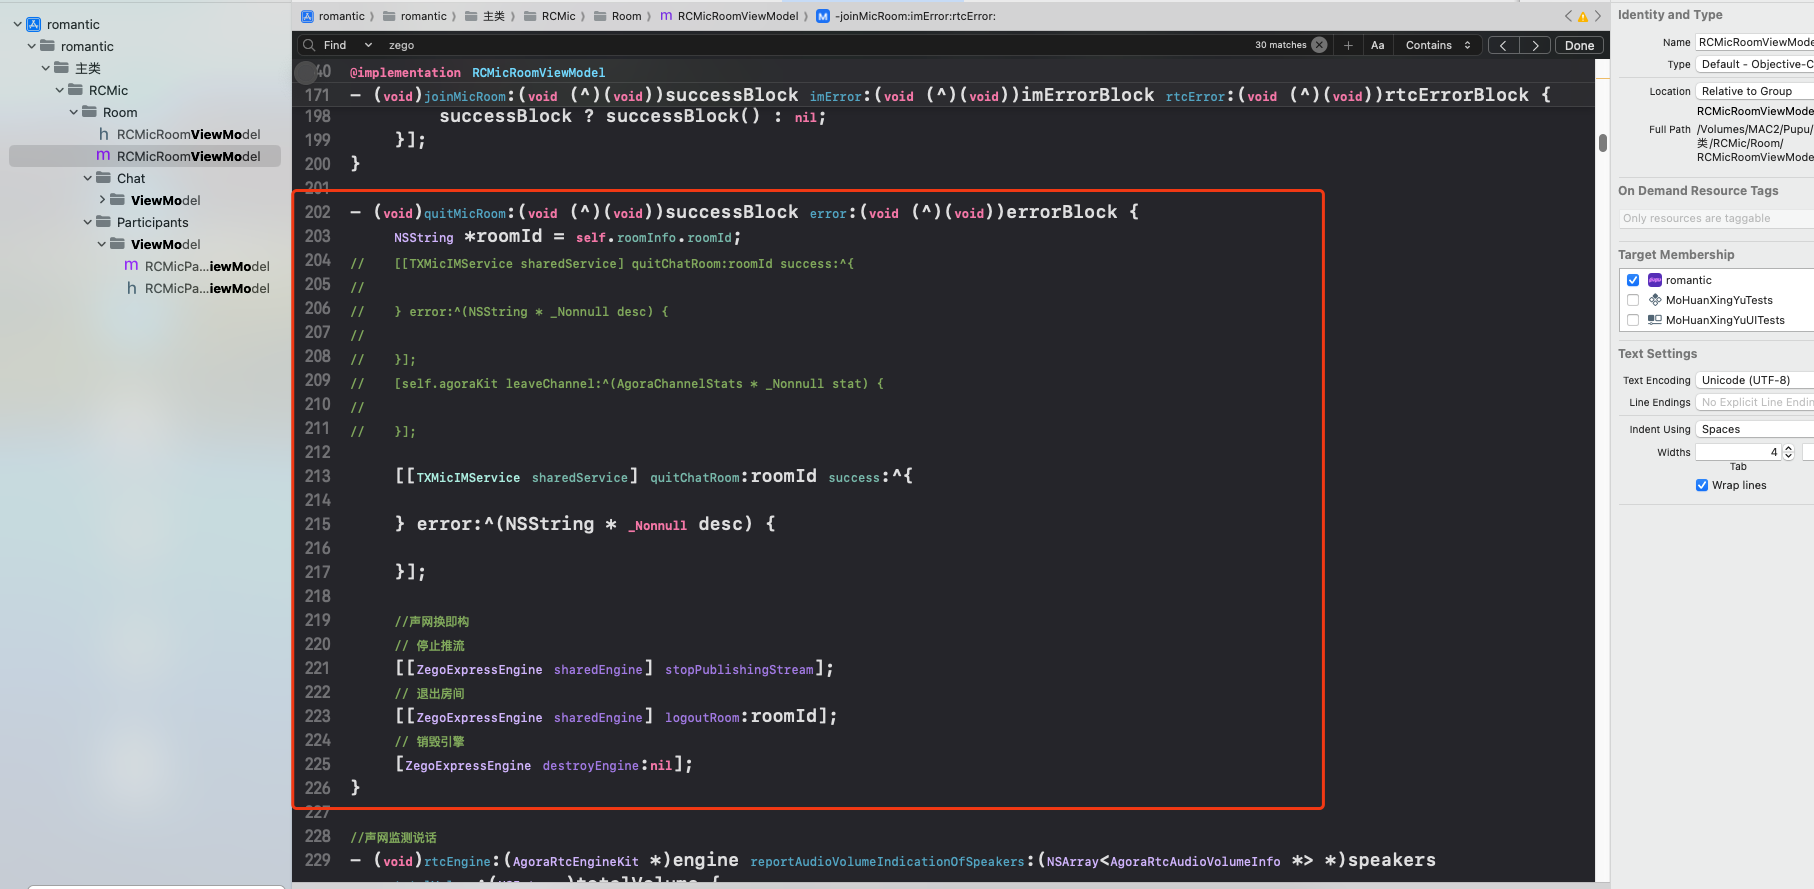The height and width of the screenshot is (889, 1814).
Task: Jump to the next search match
Action: 1535,45
